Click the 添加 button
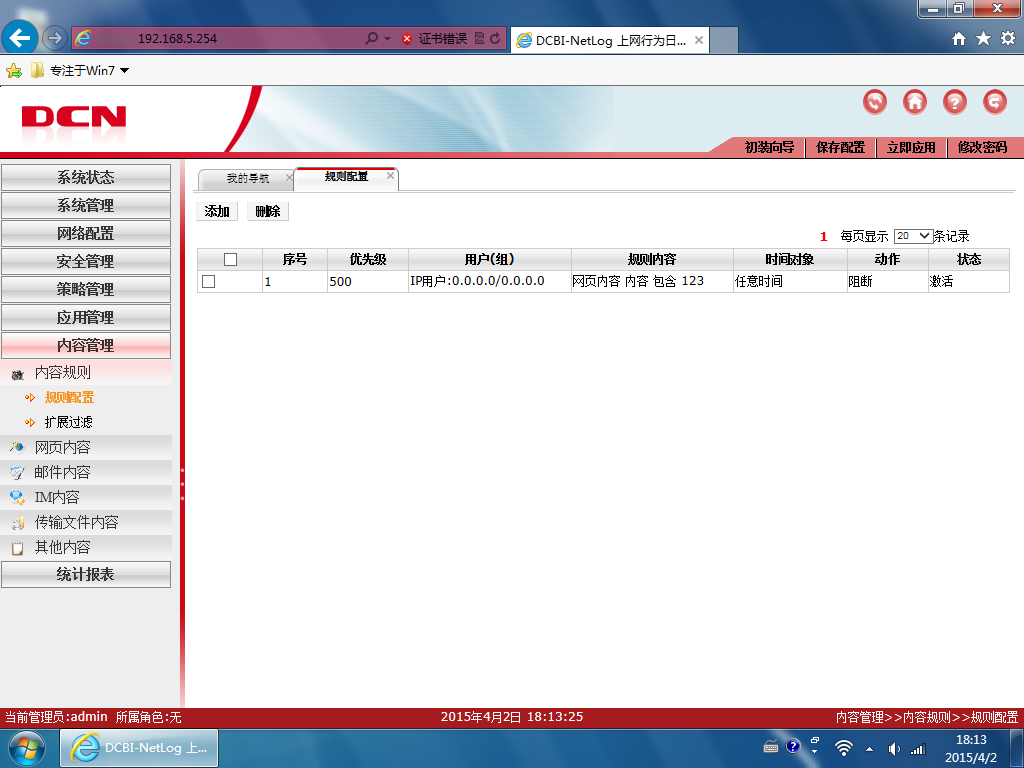 pyautogui.click(x=217, y=211)
